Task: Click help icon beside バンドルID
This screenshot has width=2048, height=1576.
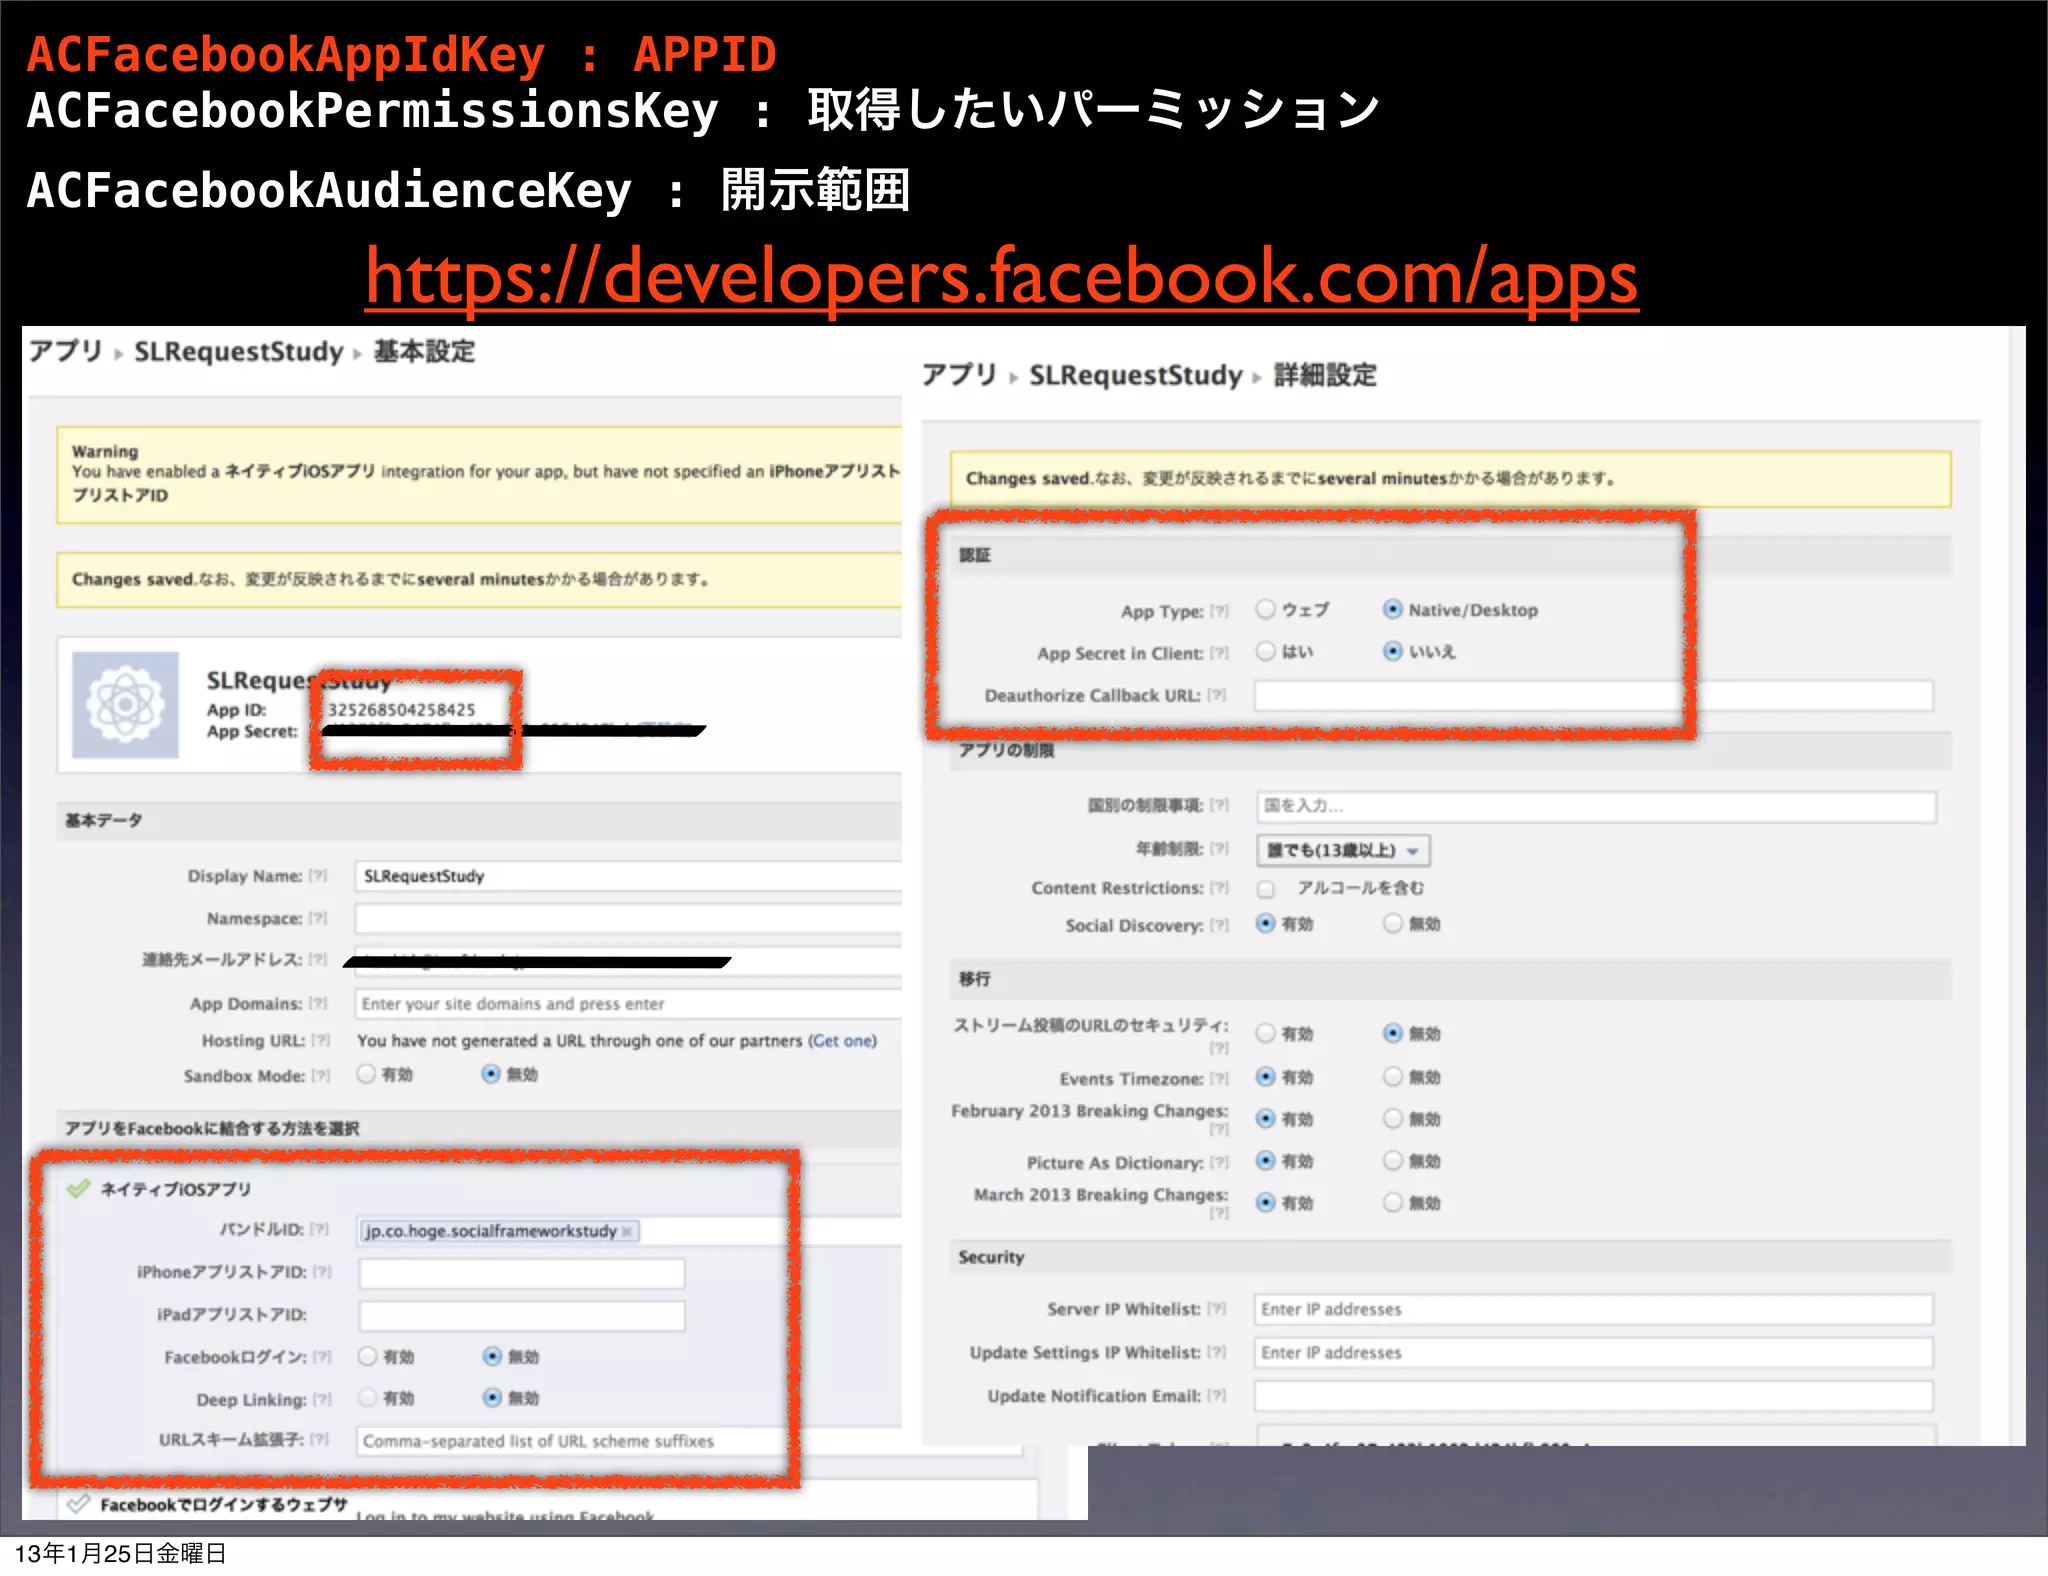Action: pyautogui.click(x=319, y=1229)
